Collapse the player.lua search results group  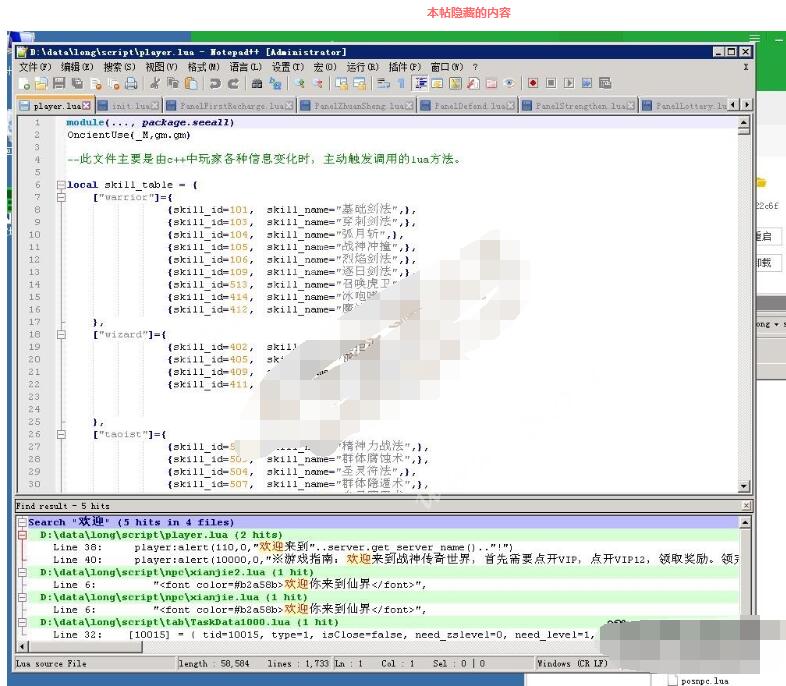[23, 535]
